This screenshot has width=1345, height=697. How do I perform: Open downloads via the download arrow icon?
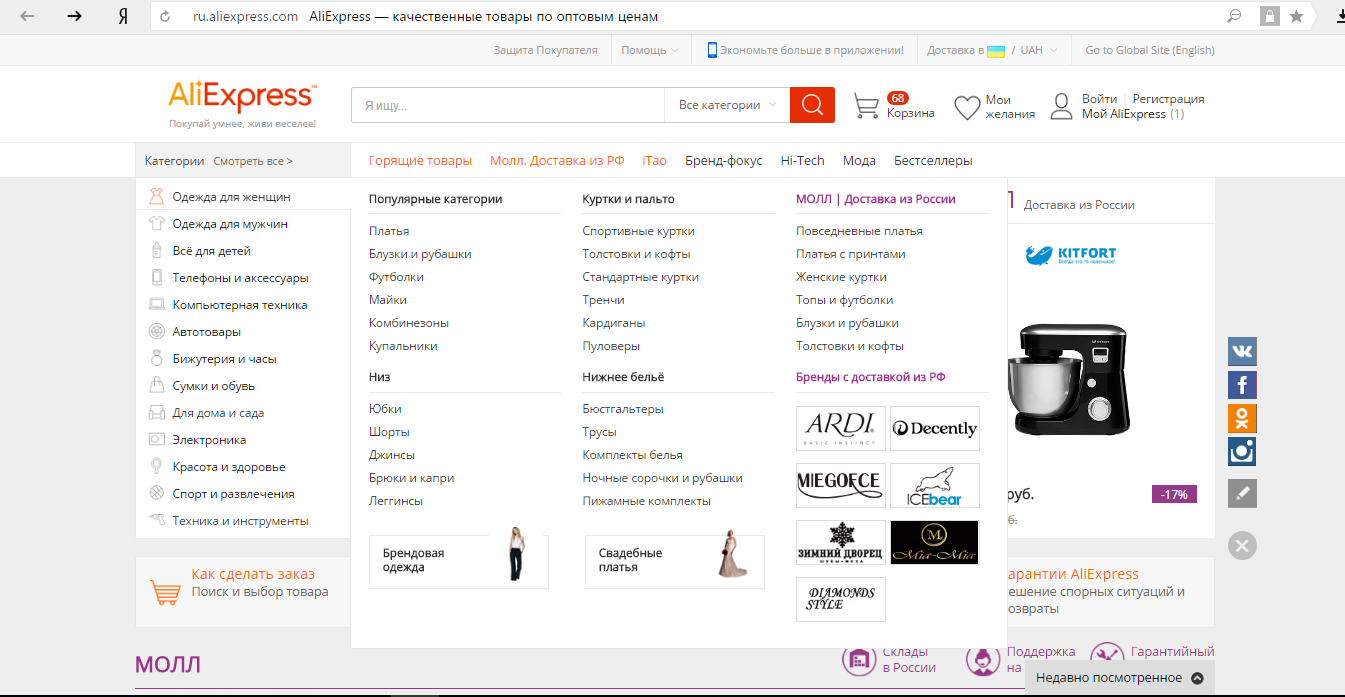point(1340,16)
